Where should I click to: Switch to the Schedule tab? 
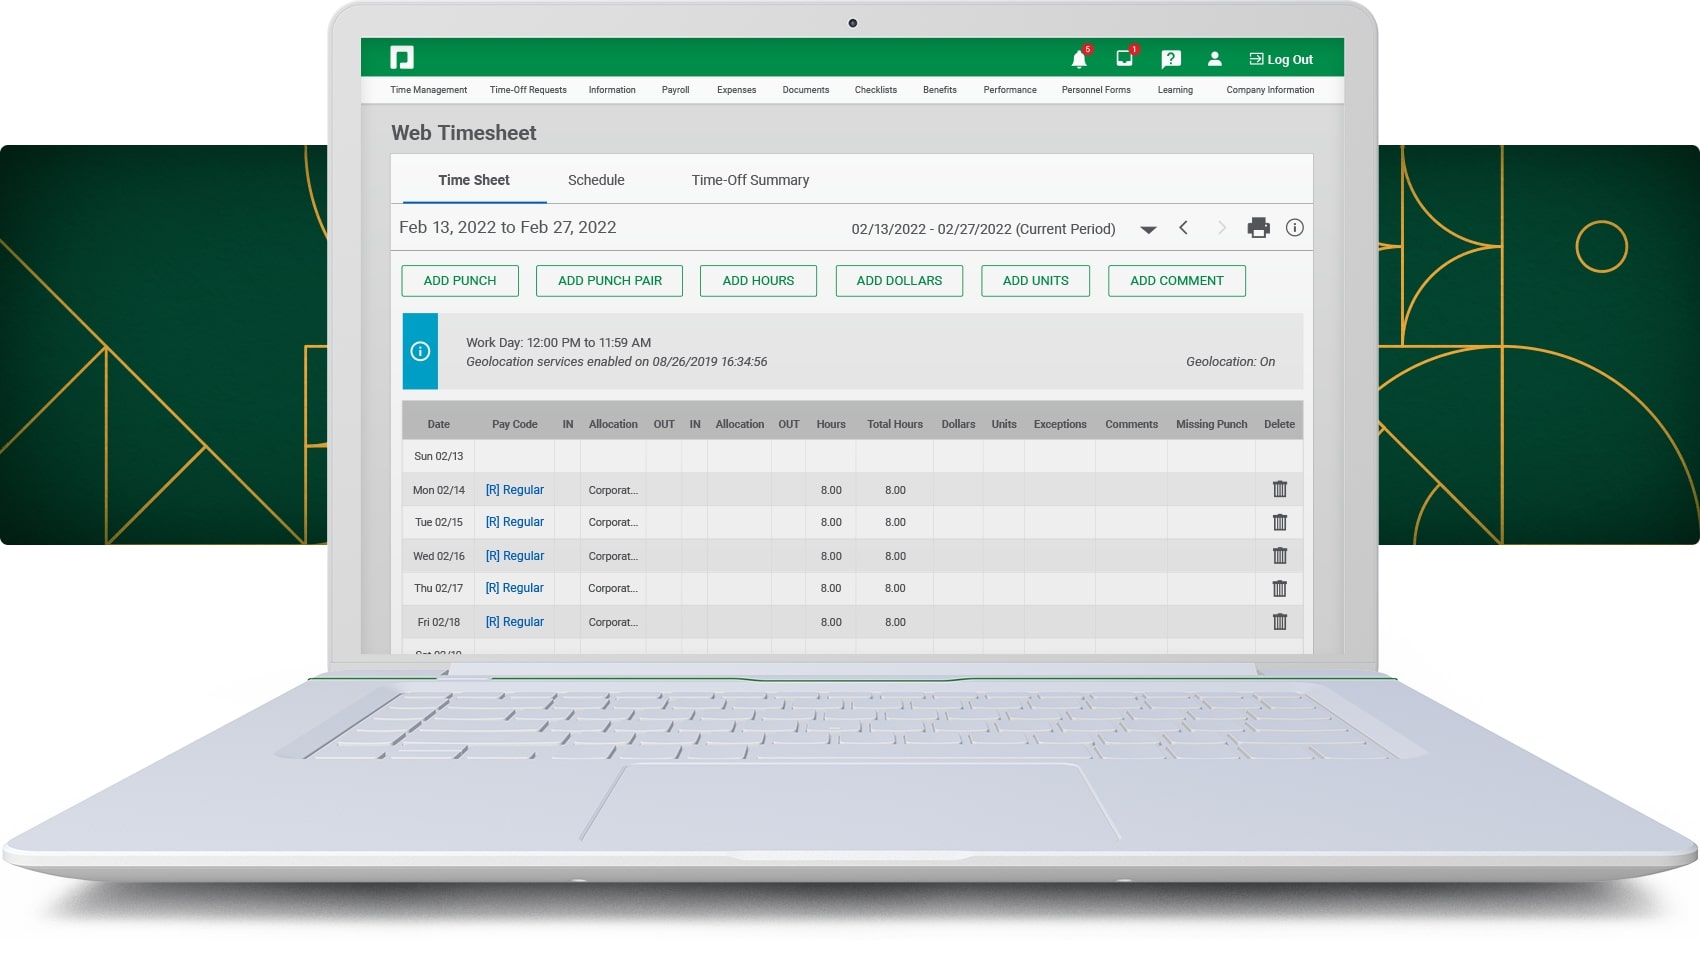click(x=596, y=180)
